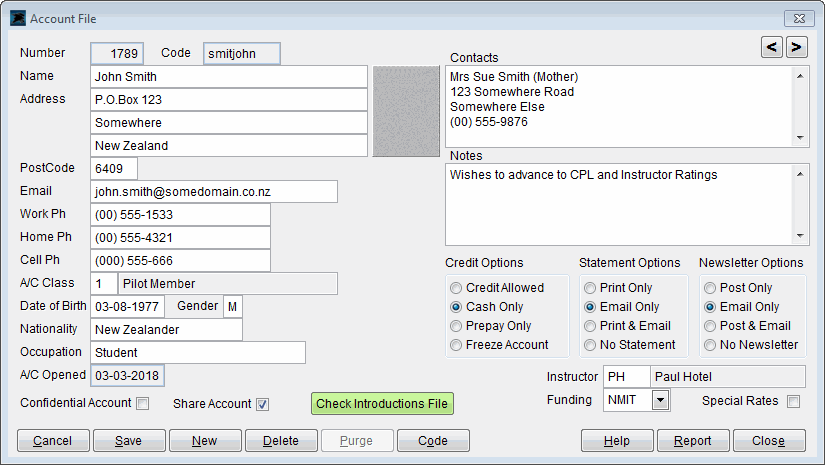The image size is (825, 465).
Task: Click the Code button
Action: 433,441
